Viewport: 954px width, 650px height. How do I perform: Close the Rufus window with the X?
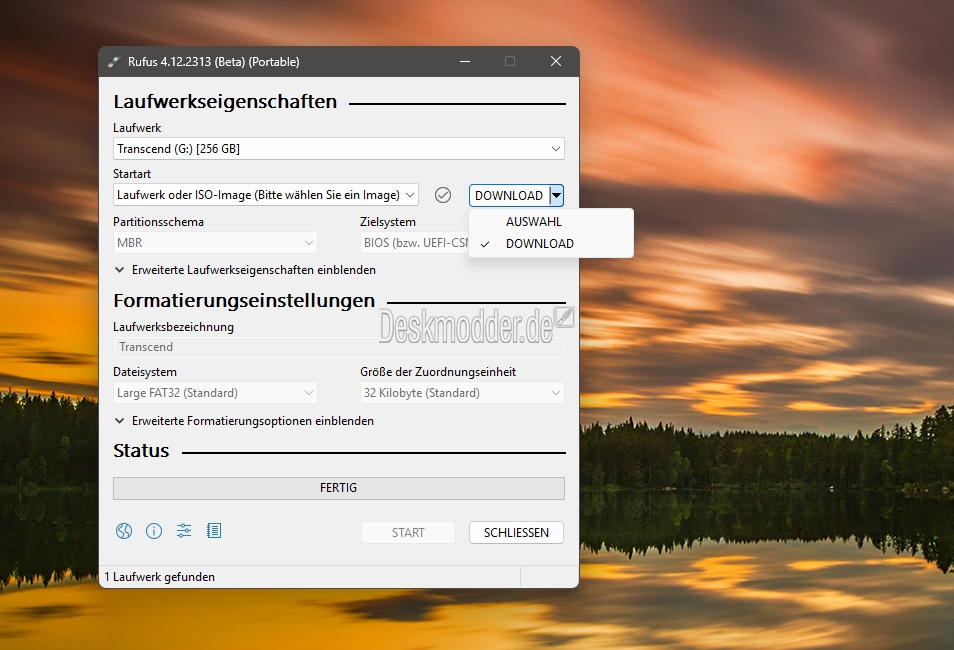(x=555, y=62)
